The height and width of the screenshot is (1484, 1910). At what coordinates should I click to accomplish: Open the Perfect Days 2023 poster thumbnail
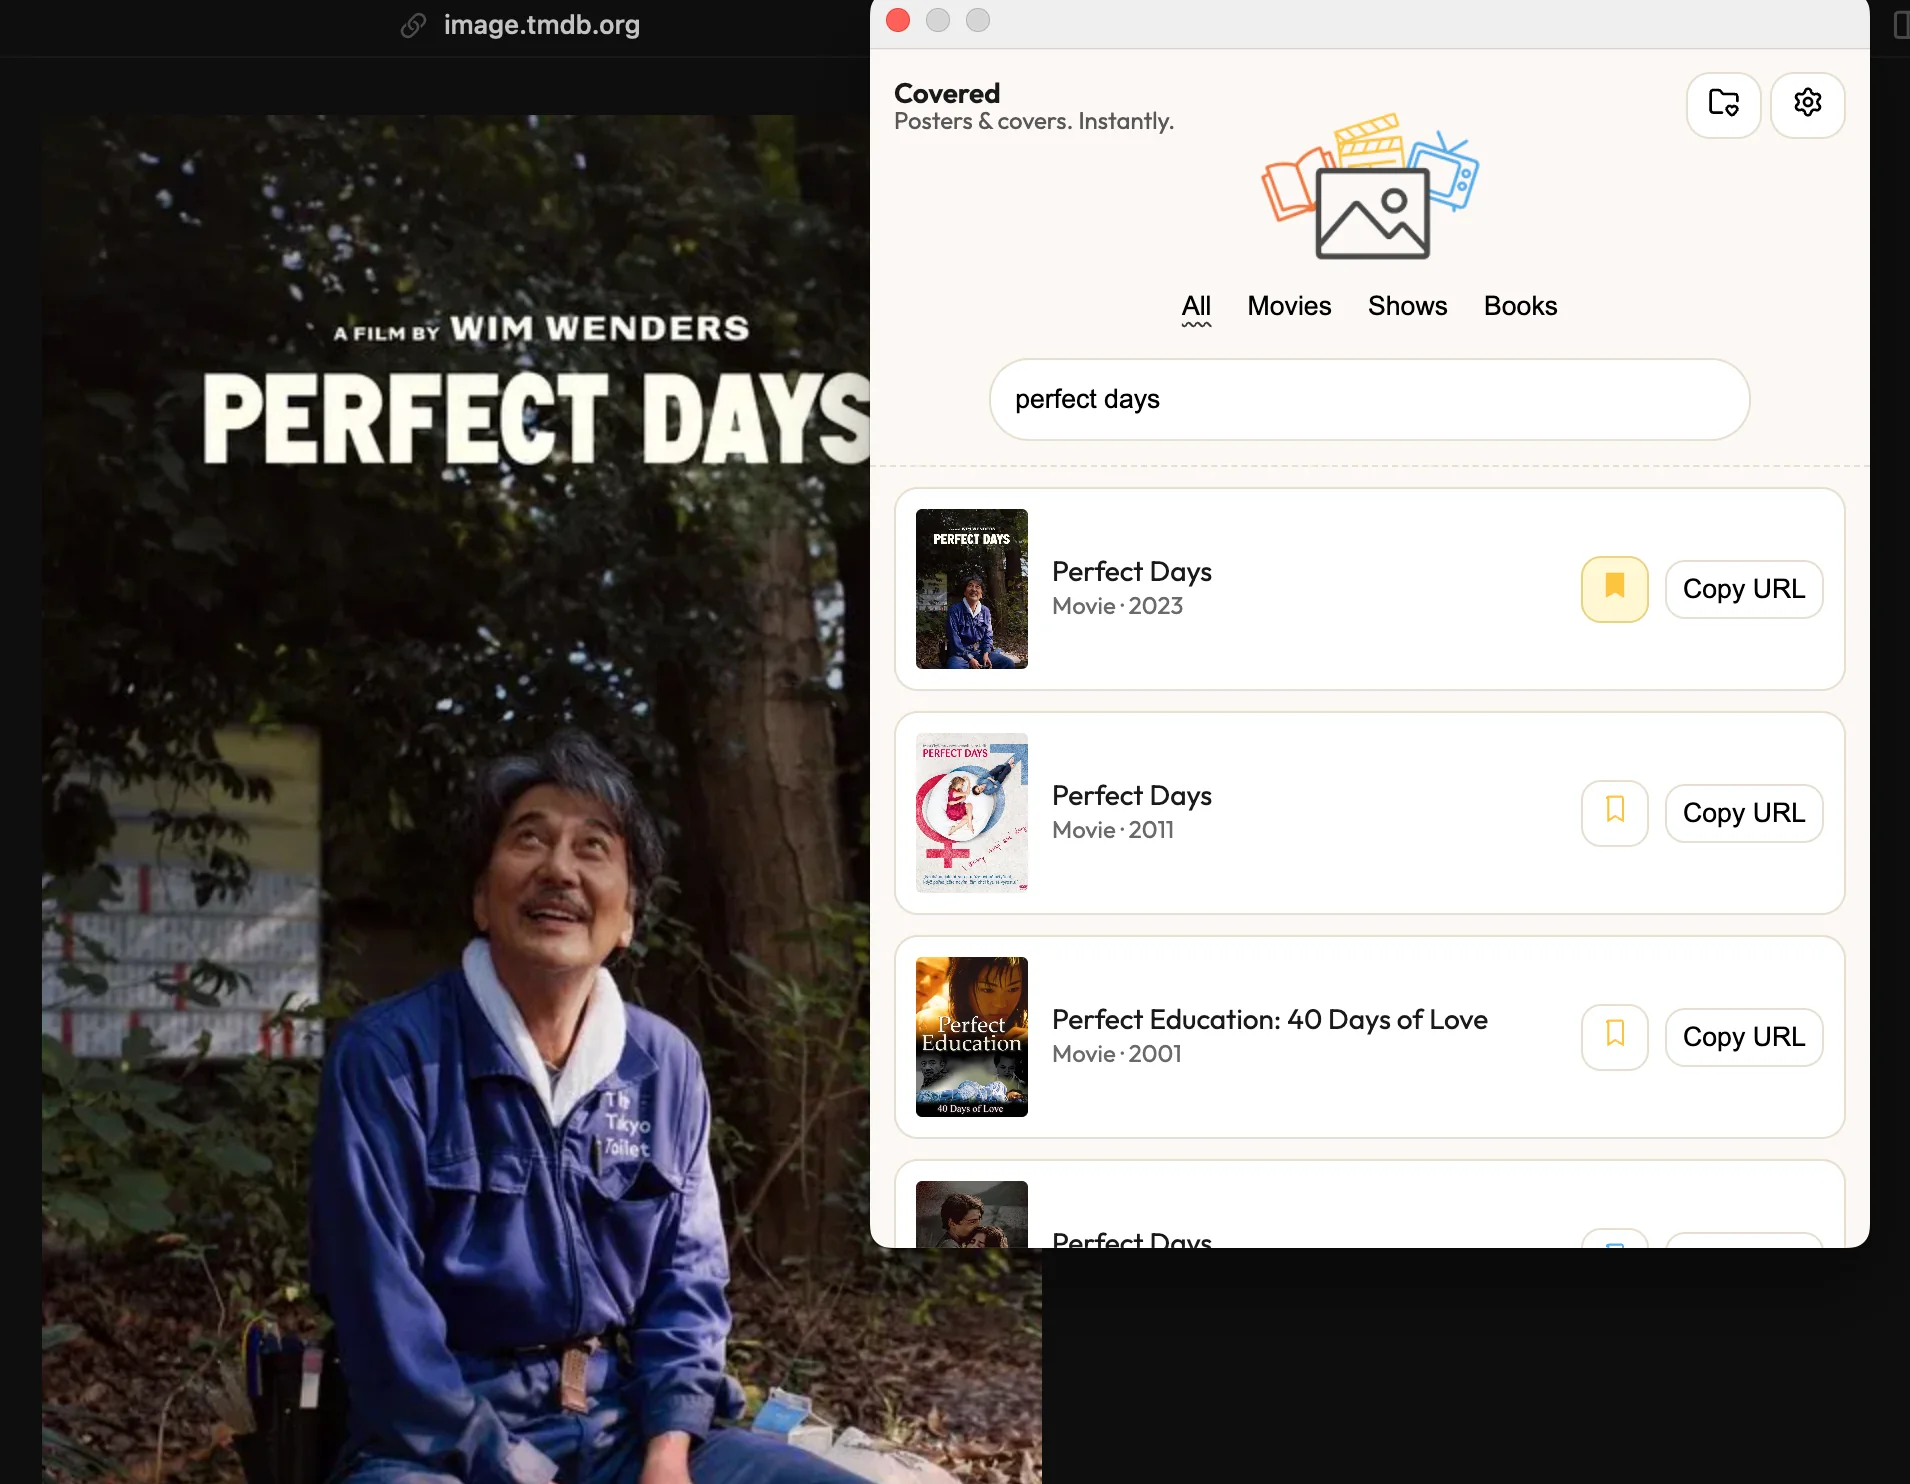click(971, 589)
